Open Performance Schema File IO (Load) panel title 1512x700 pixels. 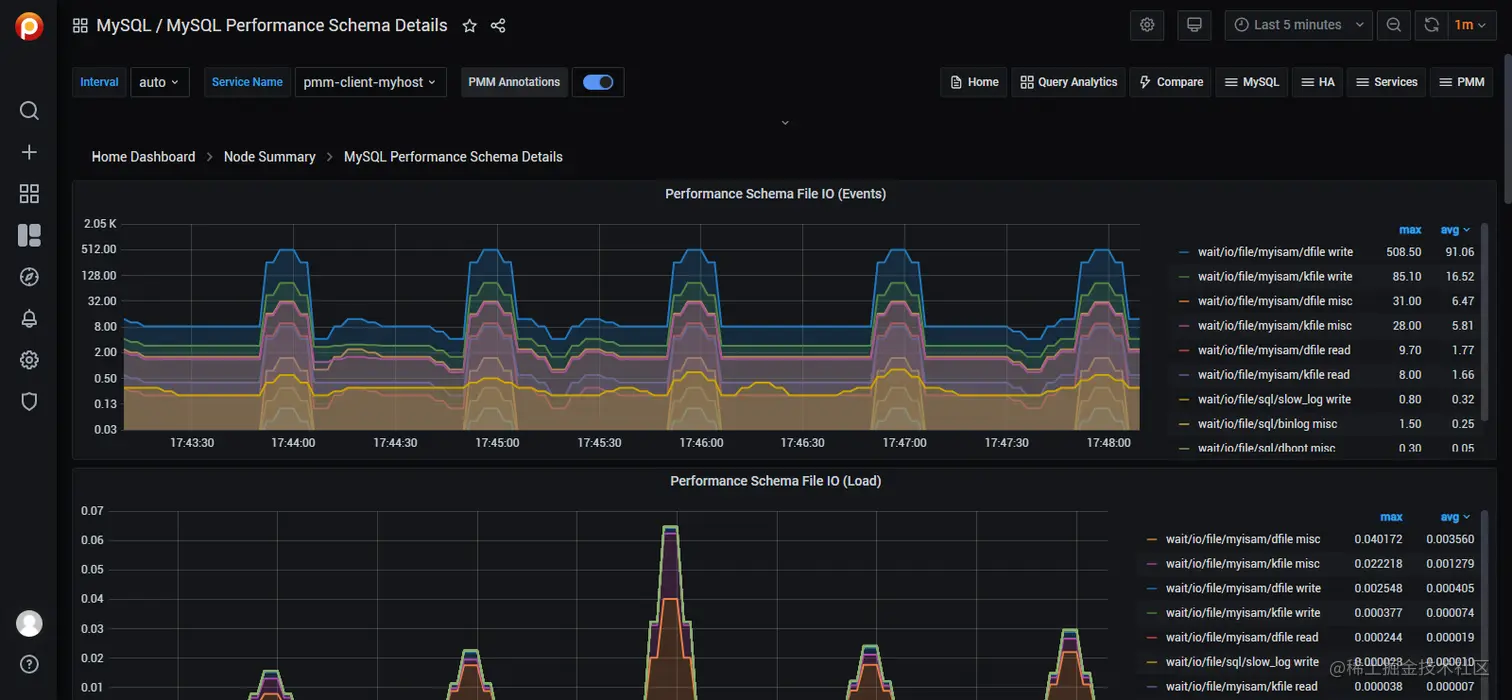tap(775, 481)
